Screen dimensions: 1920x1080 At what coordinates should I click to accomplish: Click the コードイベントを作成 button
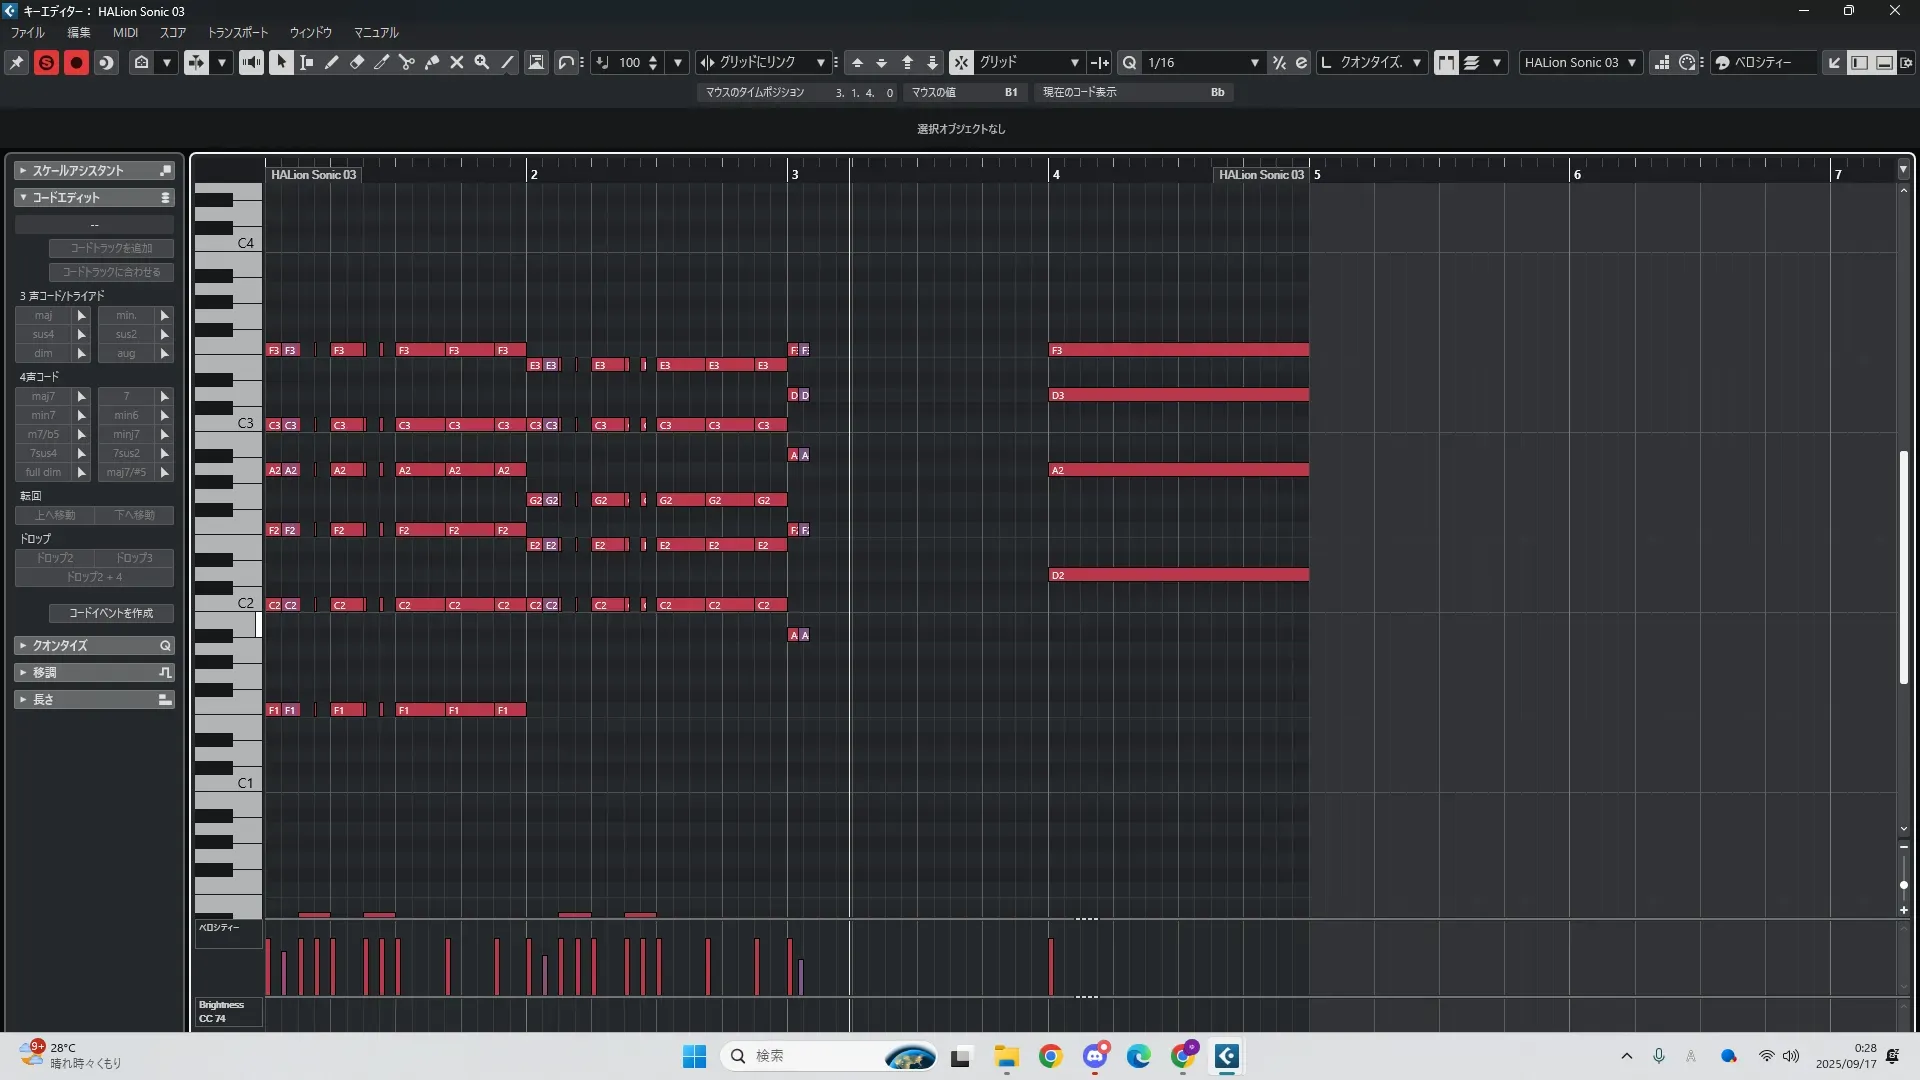(x=111, y=613)
